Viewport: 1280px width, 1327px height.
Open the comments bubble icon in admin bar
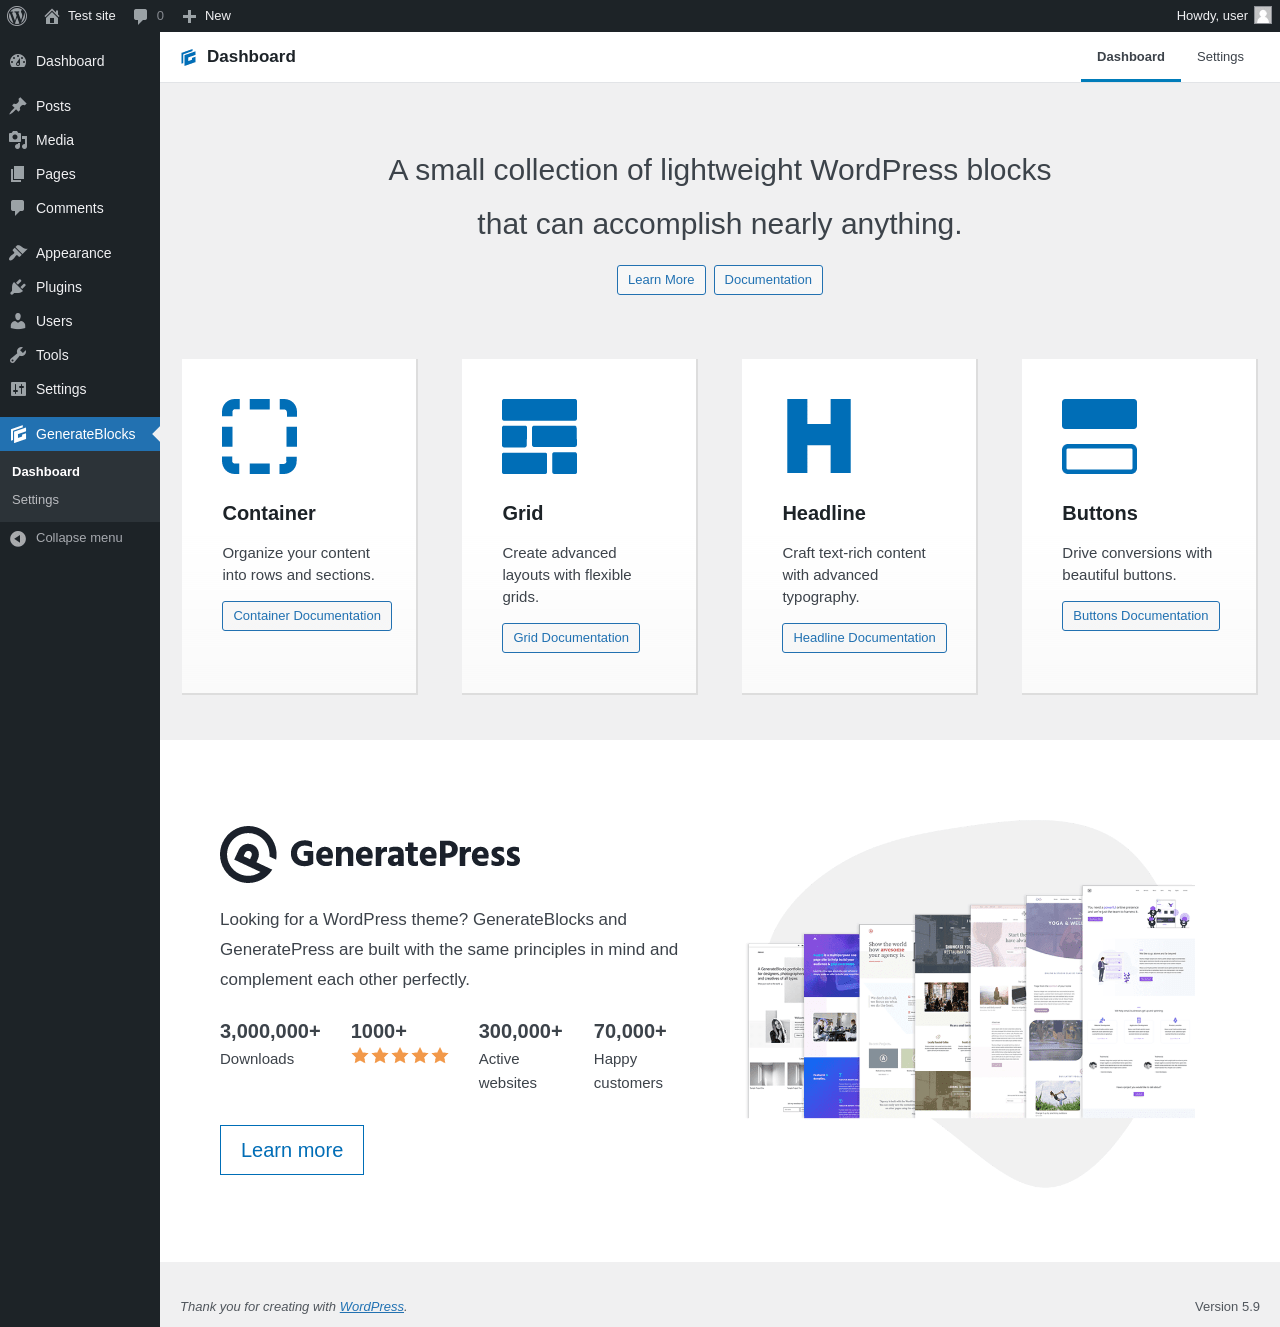(x=140, y=16)
